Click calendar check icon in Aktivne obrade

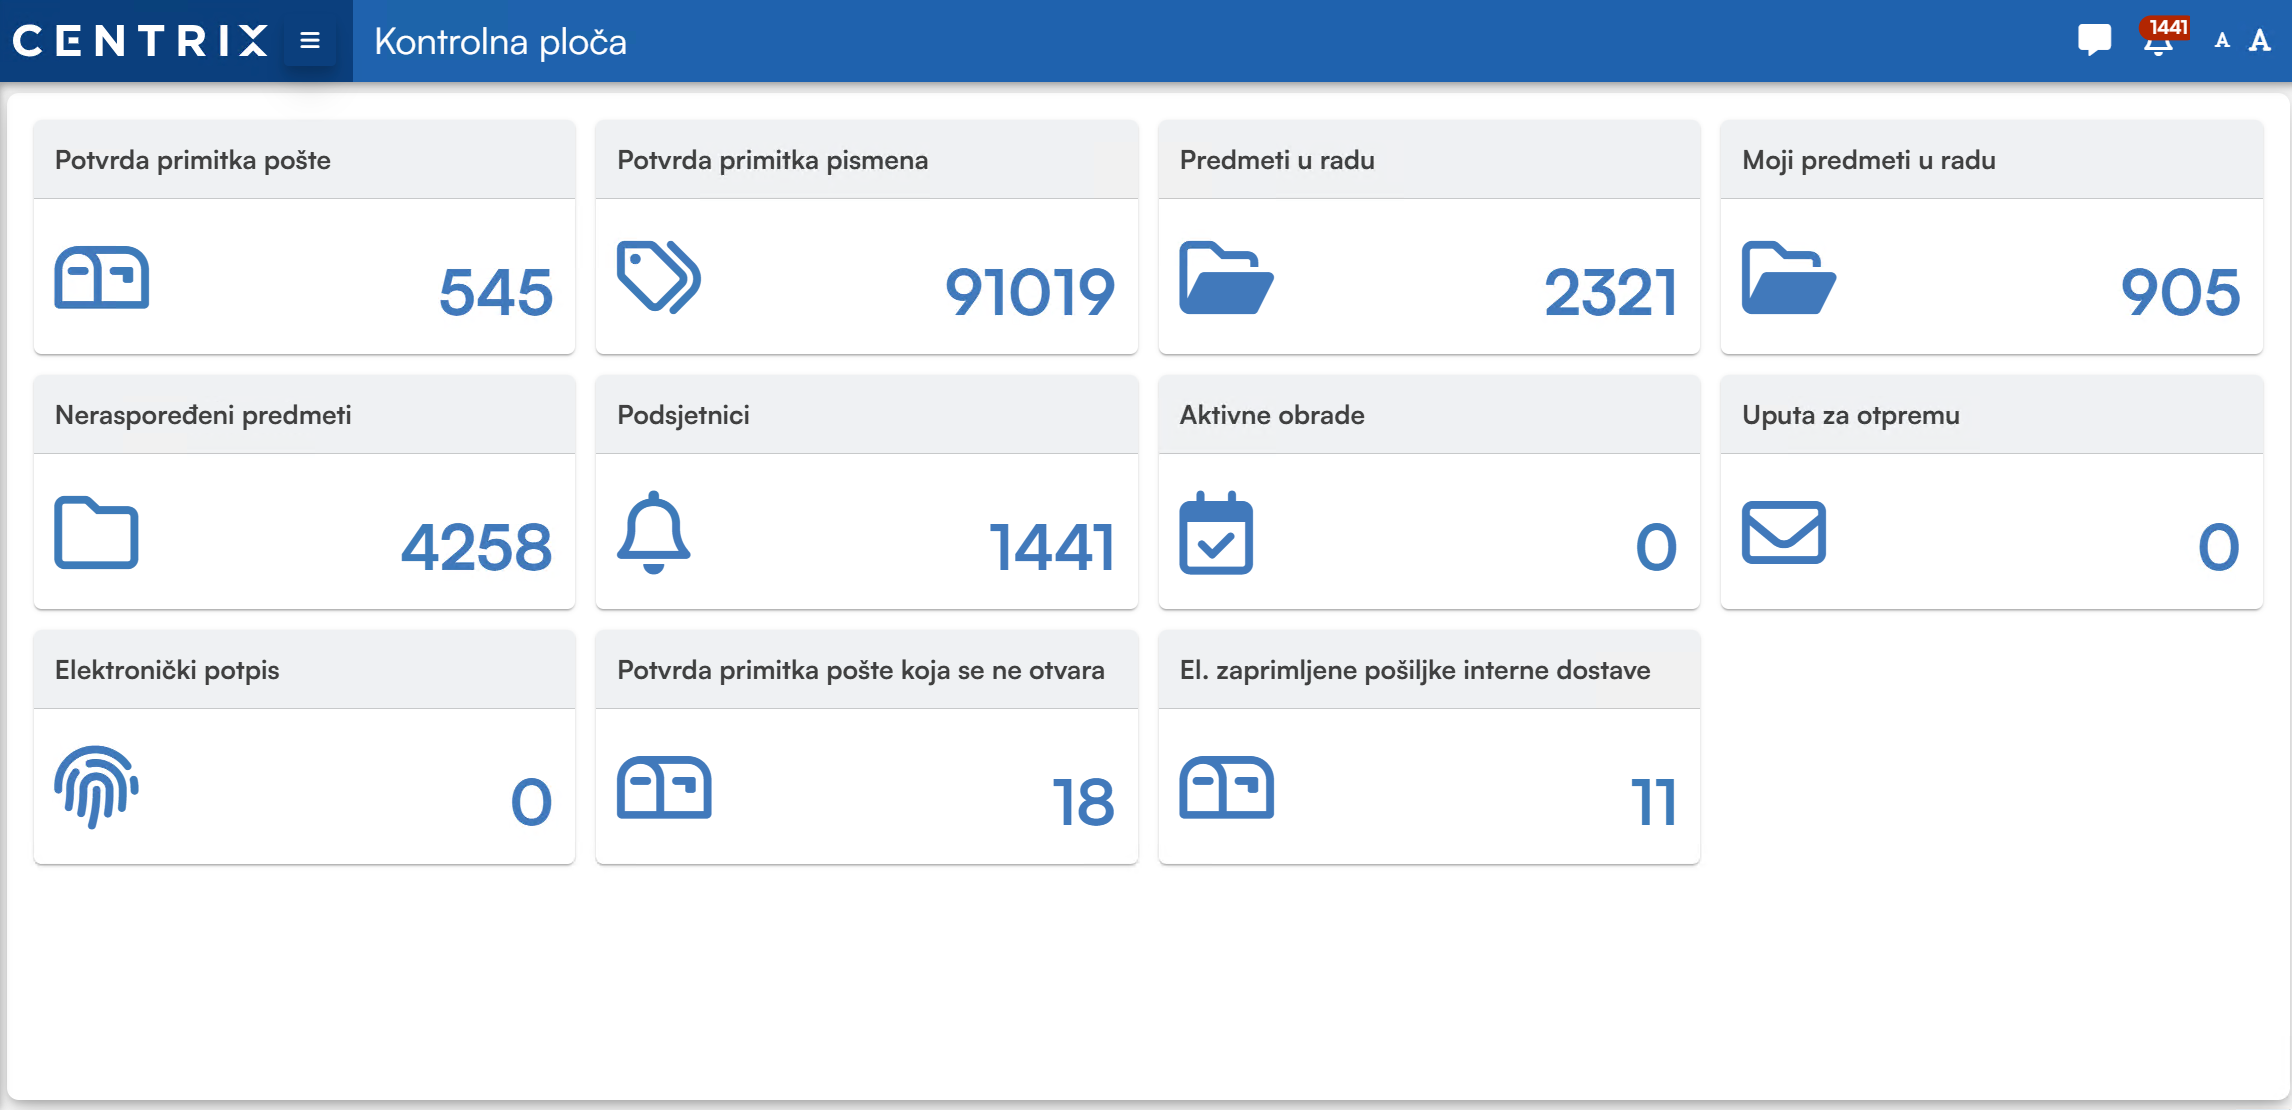pos(1215,533)
